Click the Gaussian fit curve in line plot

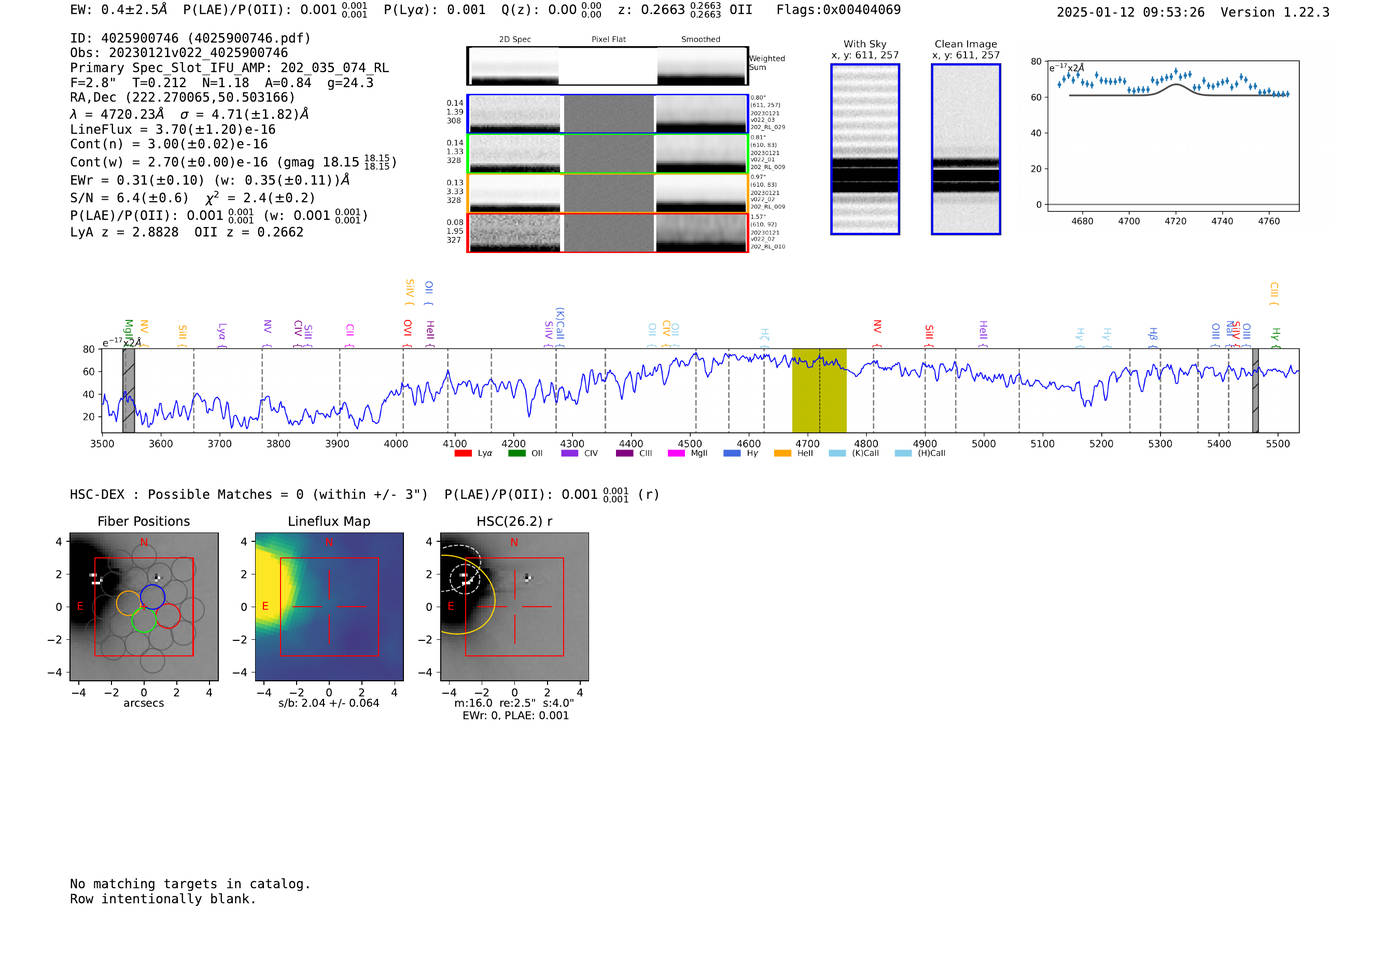[x=1177, y=86]
